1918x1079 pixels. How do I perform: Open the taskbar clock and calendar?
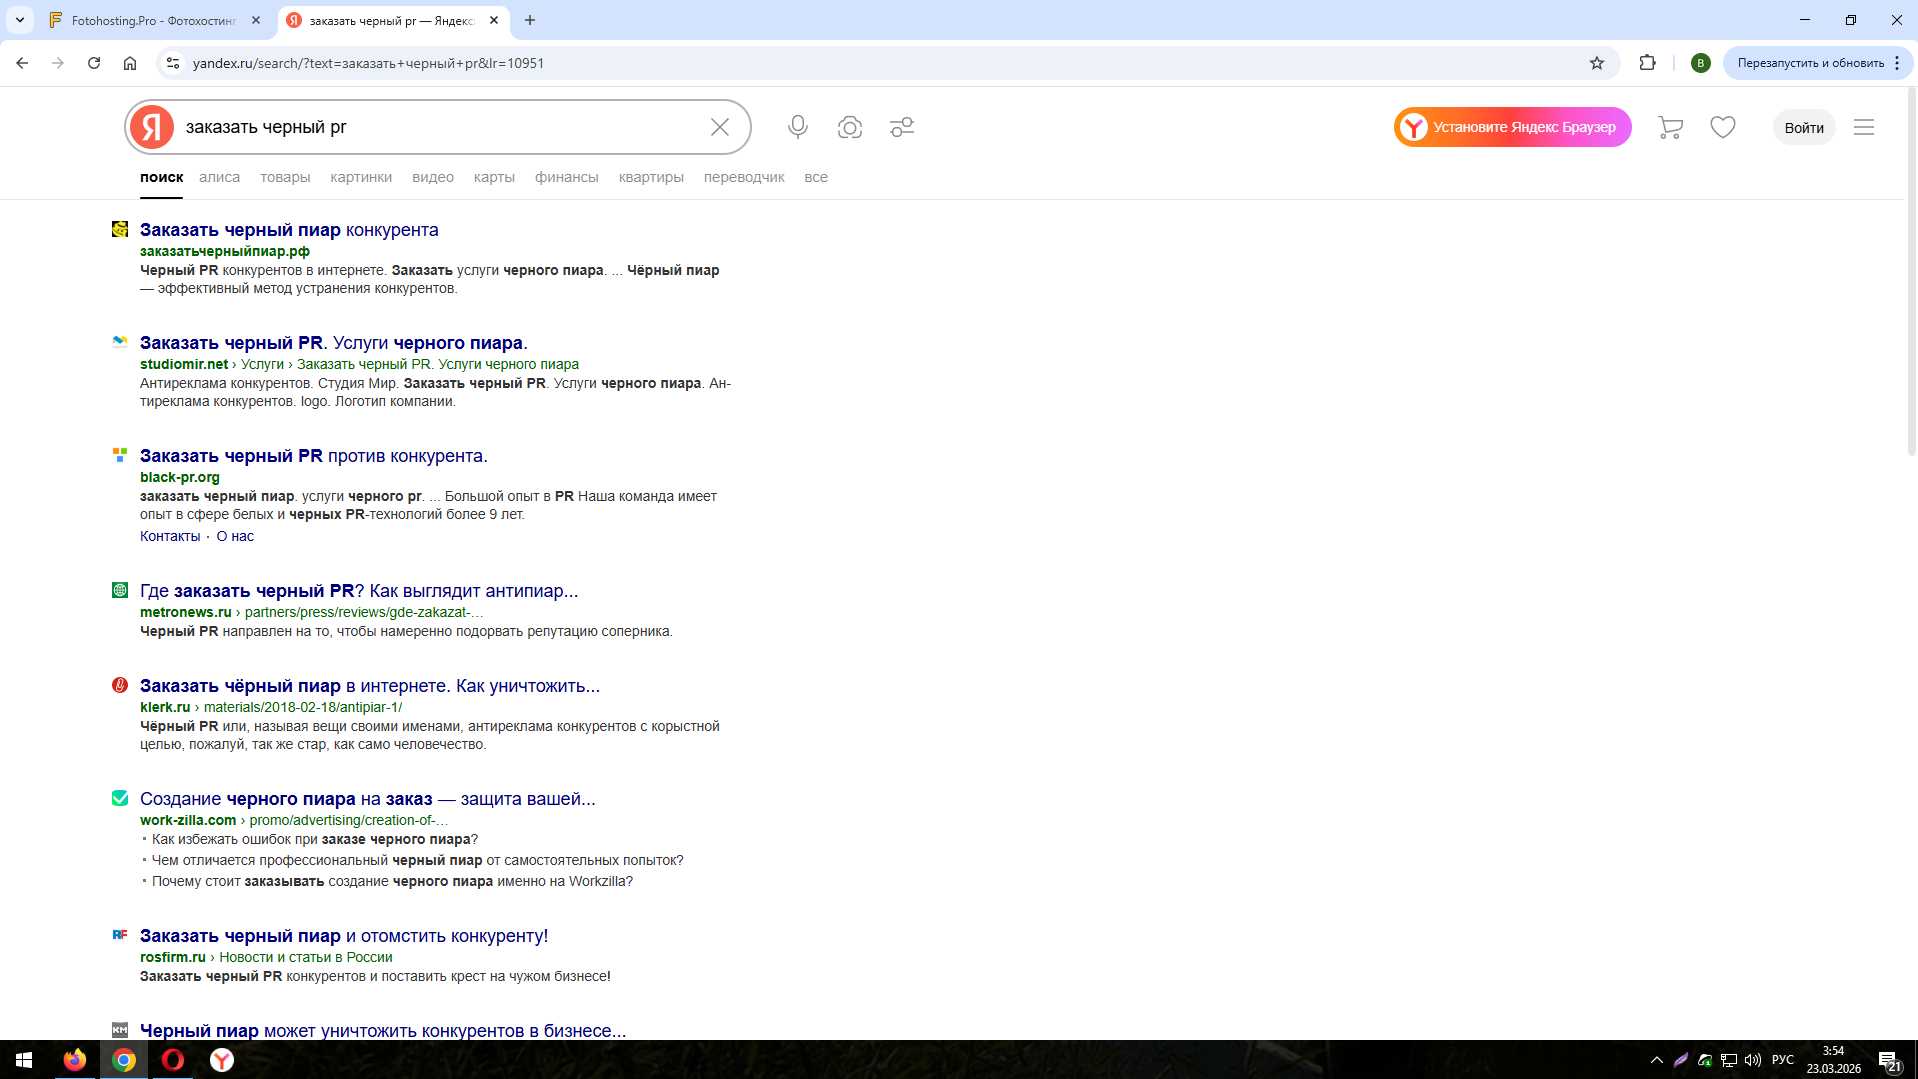[x=1834, y=1060]
